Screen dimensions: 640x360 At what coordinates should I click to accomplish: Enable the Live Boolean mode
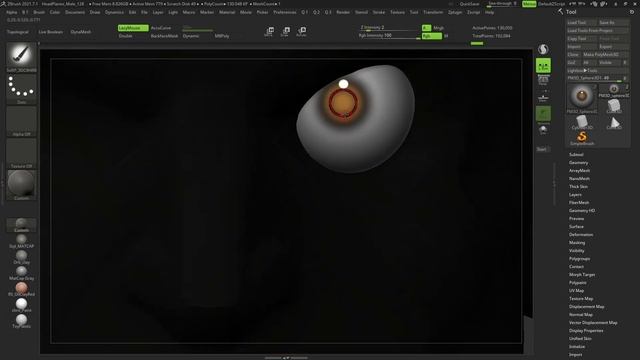point(51,32)
